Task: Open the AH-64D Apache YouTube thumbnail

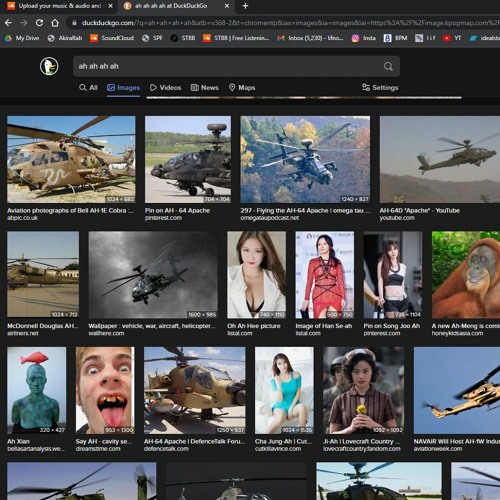Action: coord(440,159)
